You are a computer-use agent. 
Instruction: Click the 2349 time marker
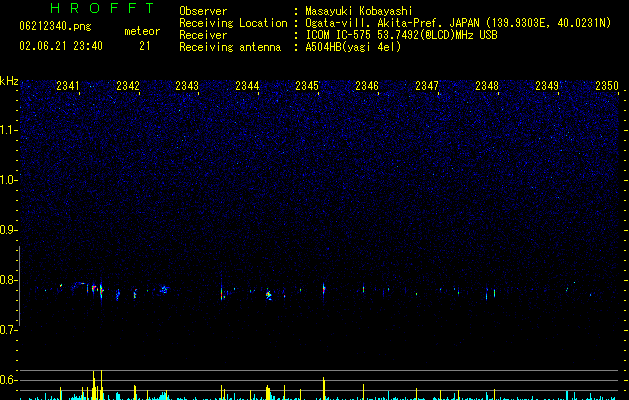point(547,86)
